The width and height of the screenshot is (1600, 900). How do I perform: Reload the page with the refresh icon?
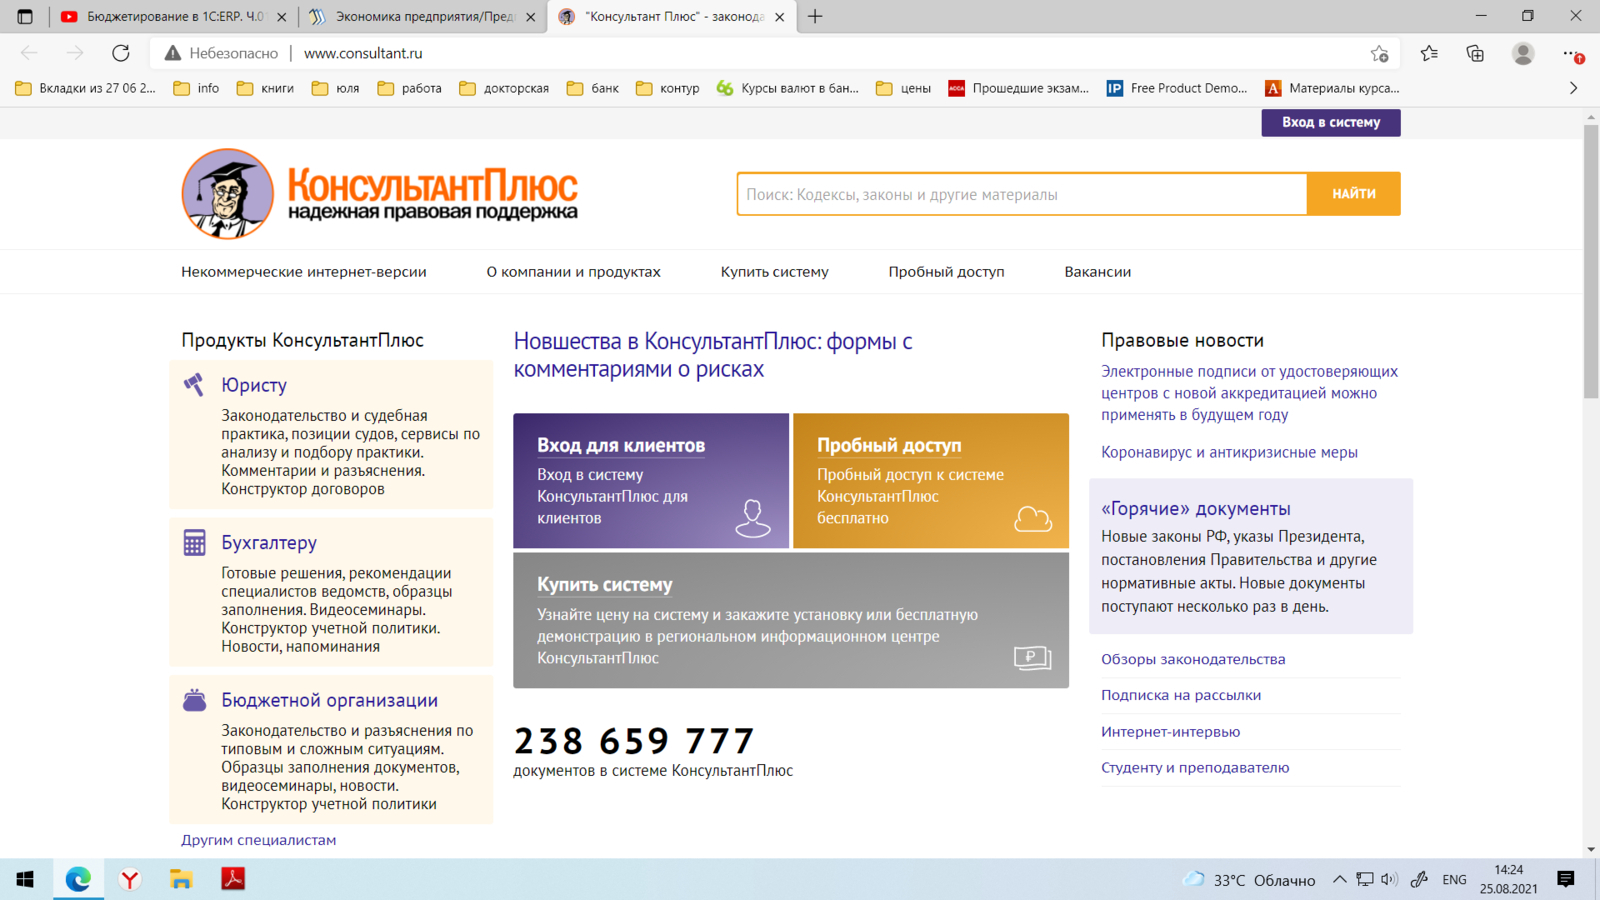121,53
